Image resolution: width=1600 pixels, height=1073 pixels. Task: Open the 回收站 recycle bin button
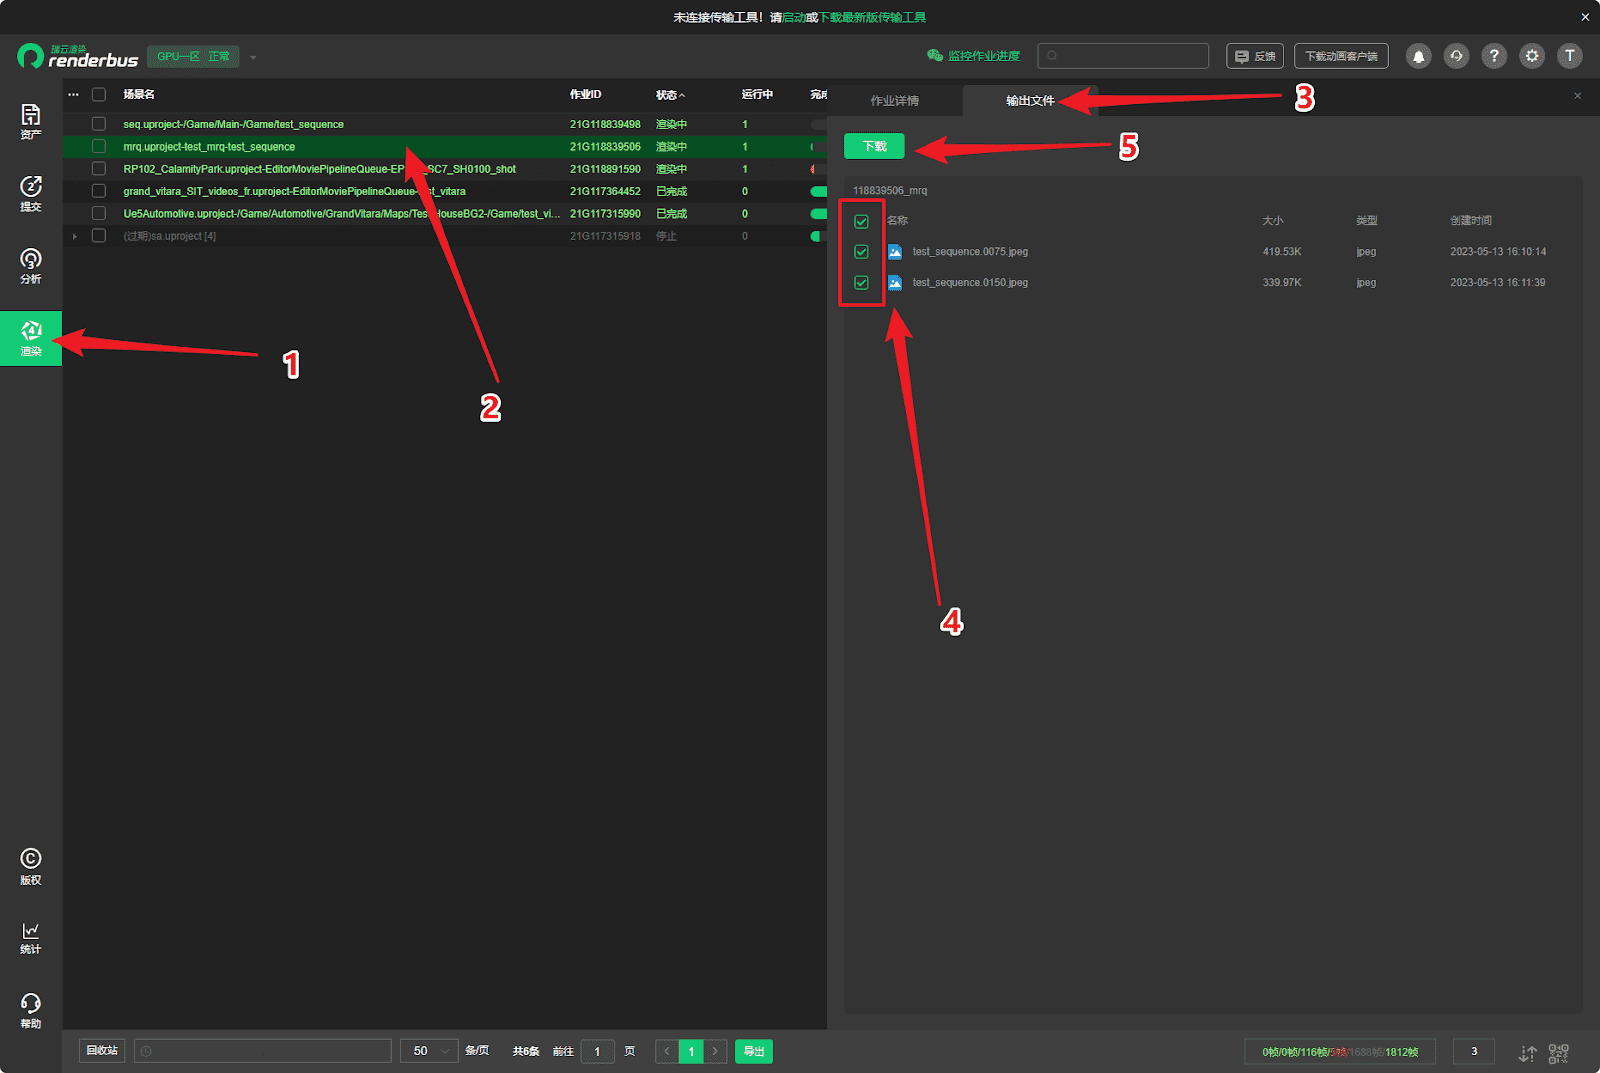[x=102, y=1051]
